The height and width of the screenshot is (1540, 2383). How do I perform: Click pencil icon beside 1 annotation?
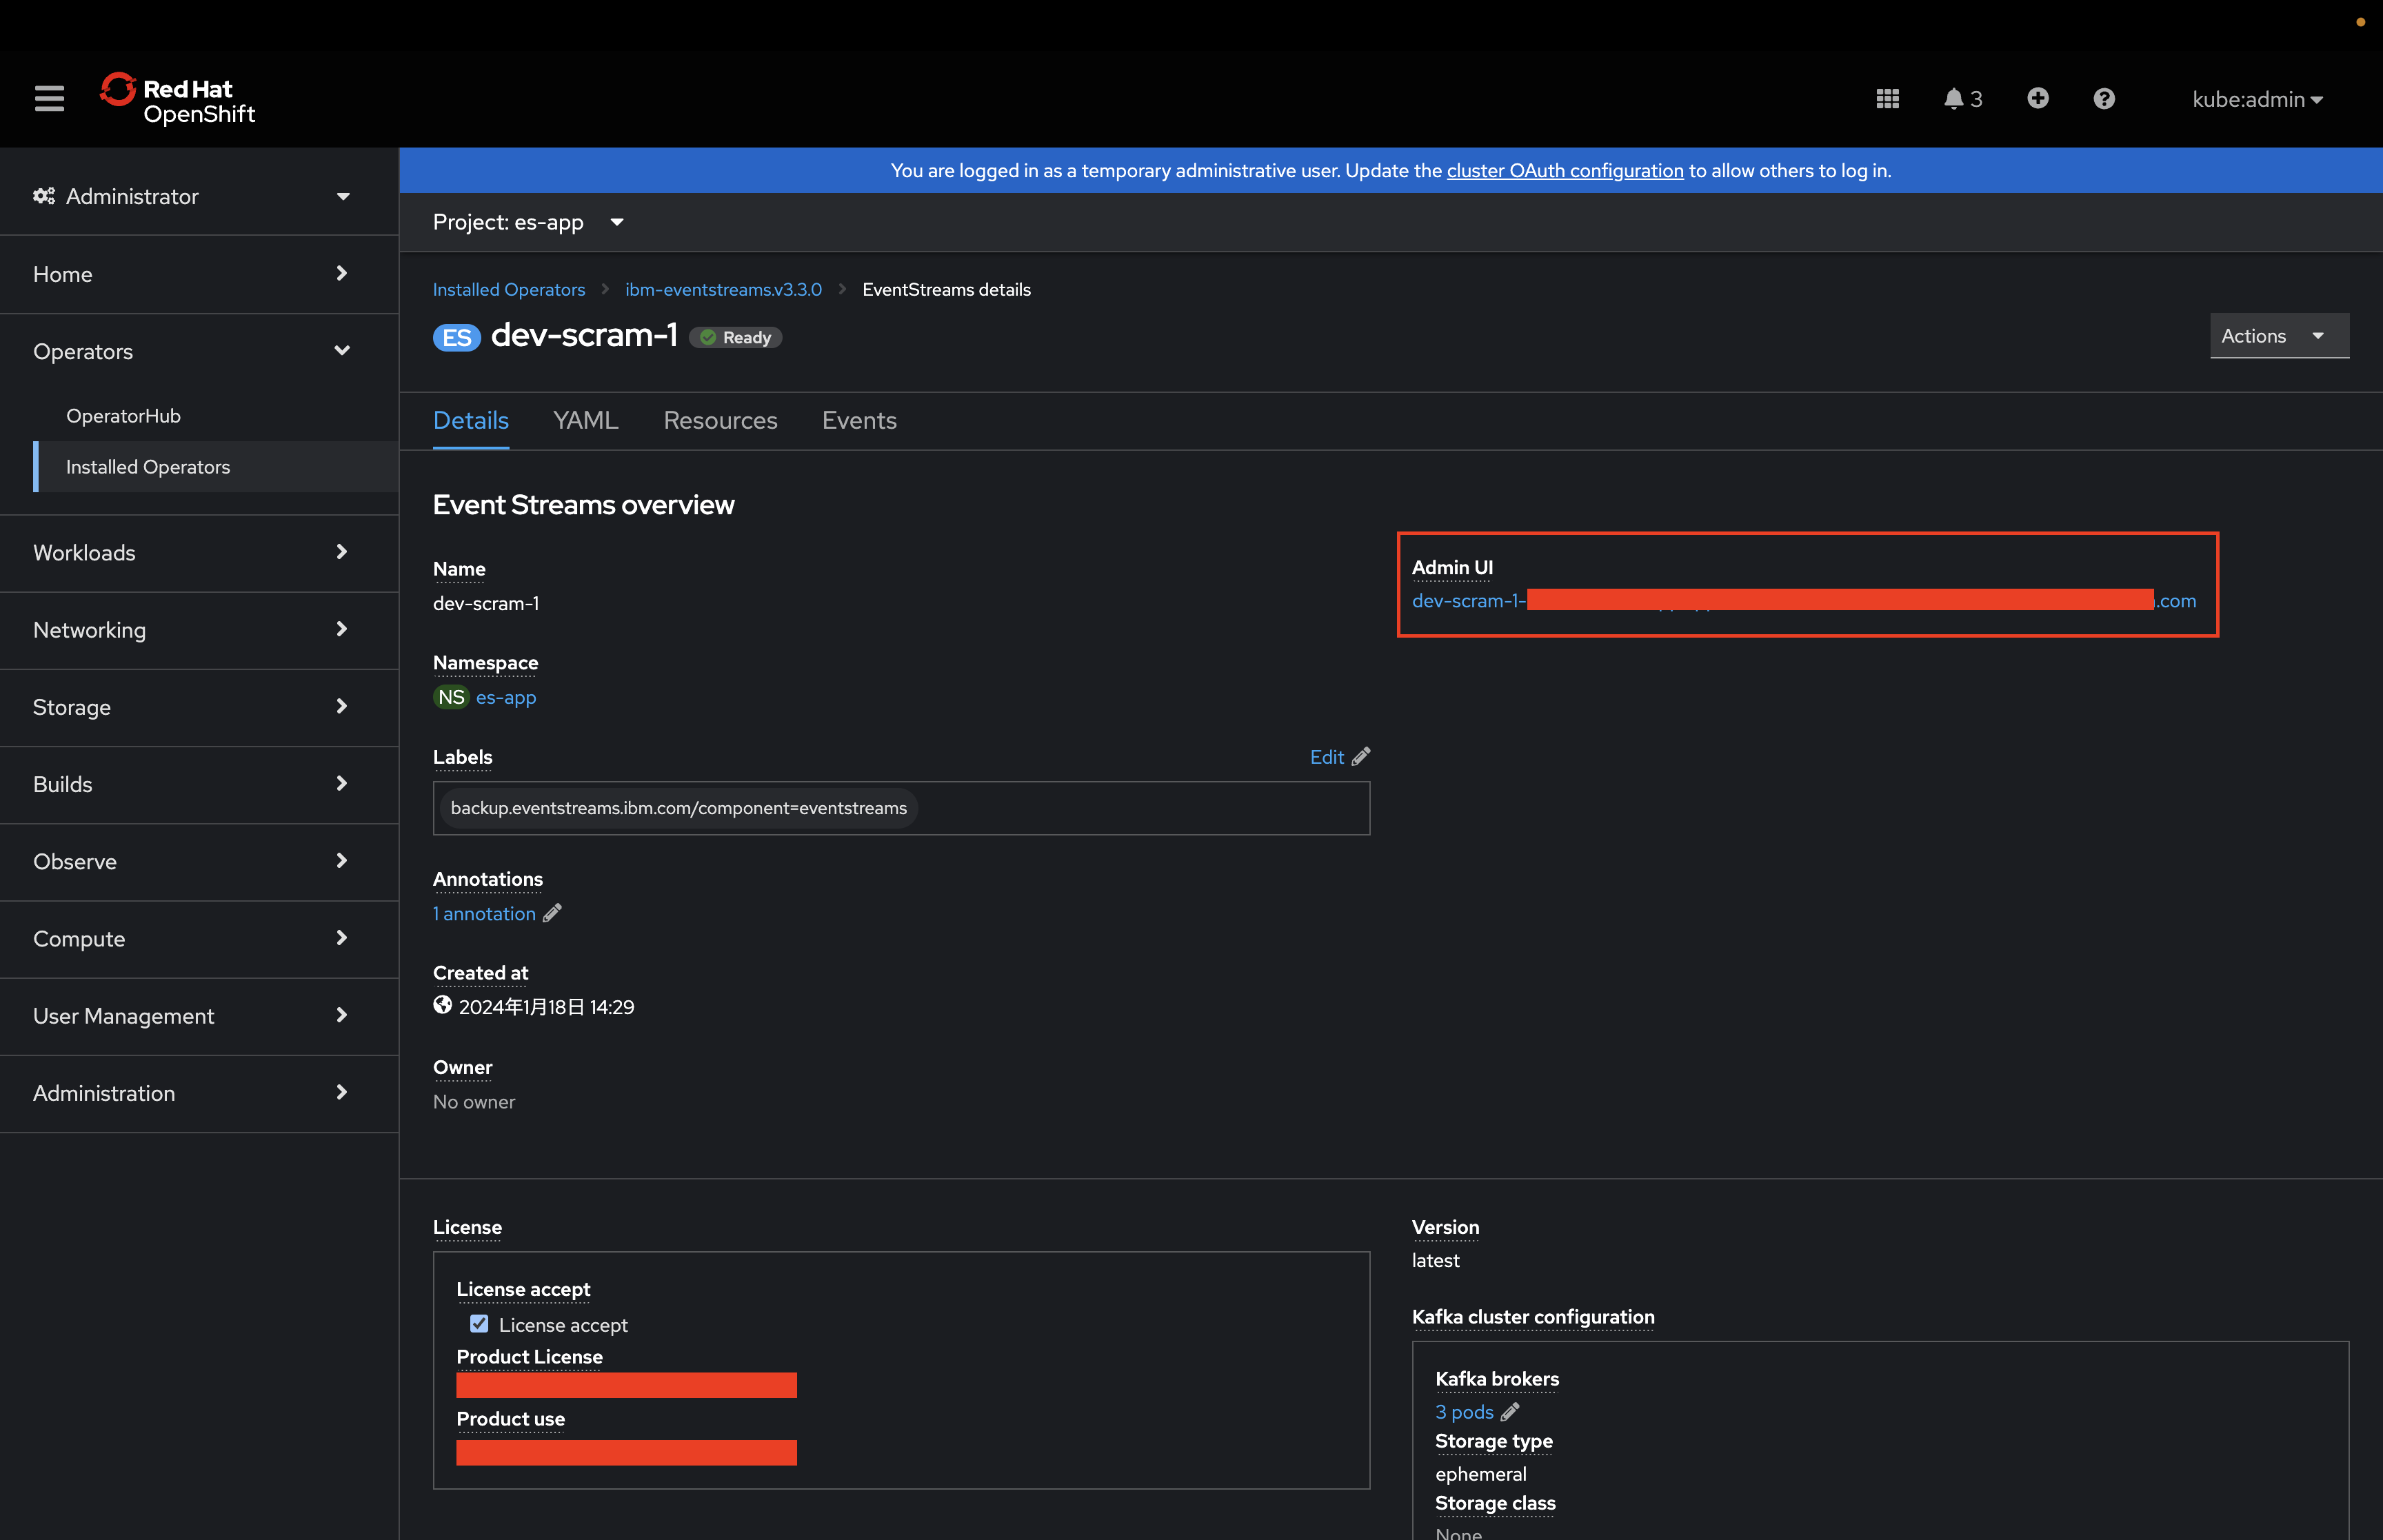[553, 912]
